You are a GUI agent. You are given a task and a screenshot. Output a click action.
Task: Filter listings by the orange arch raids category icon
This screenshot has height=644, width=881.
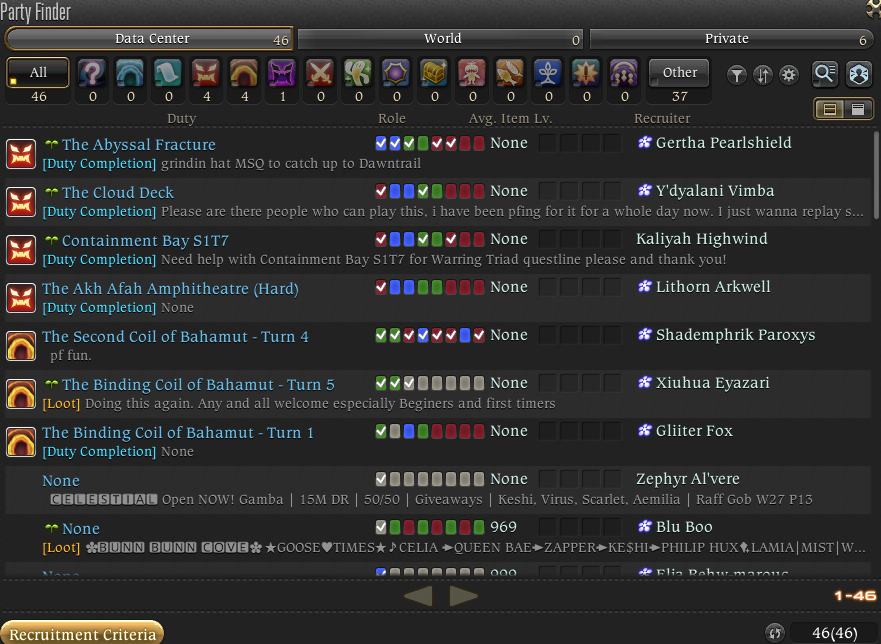[244, 73]
